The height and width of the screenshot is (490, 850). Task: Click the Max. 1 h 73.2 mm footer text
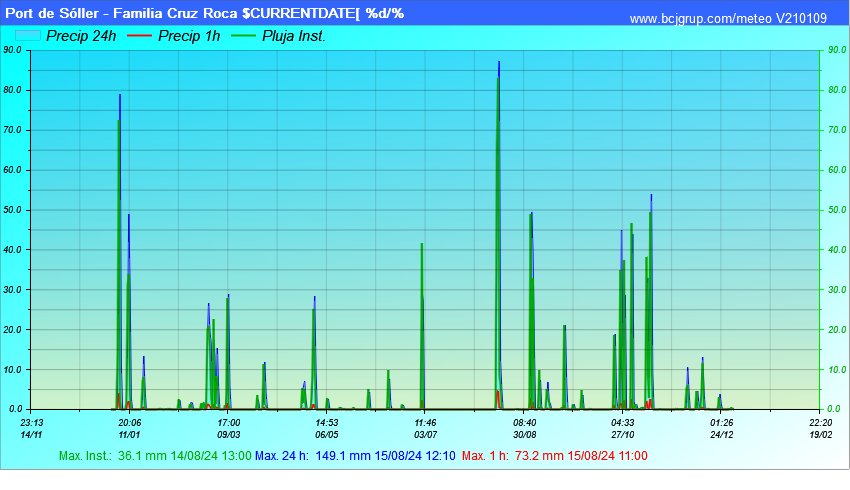pos(554,456)
